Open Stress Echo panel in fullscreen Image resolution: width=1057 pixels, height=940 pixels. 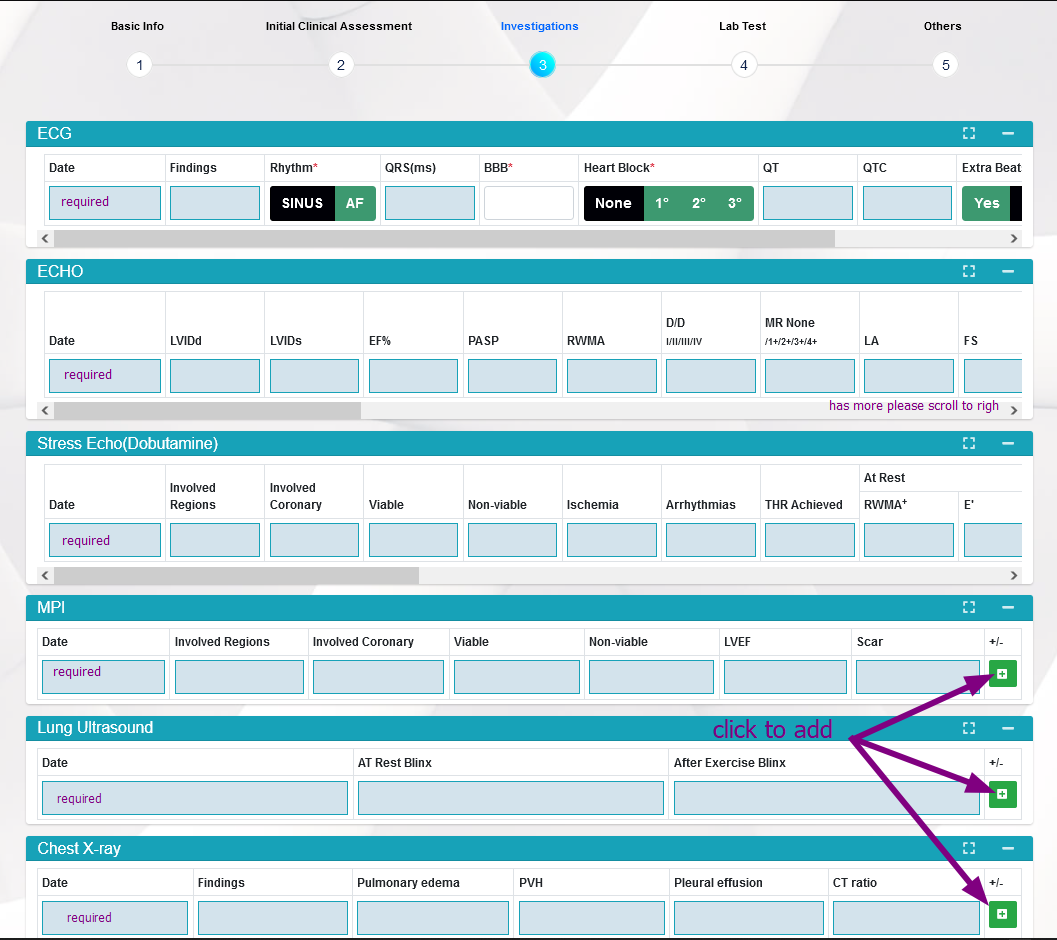(968, 443)
